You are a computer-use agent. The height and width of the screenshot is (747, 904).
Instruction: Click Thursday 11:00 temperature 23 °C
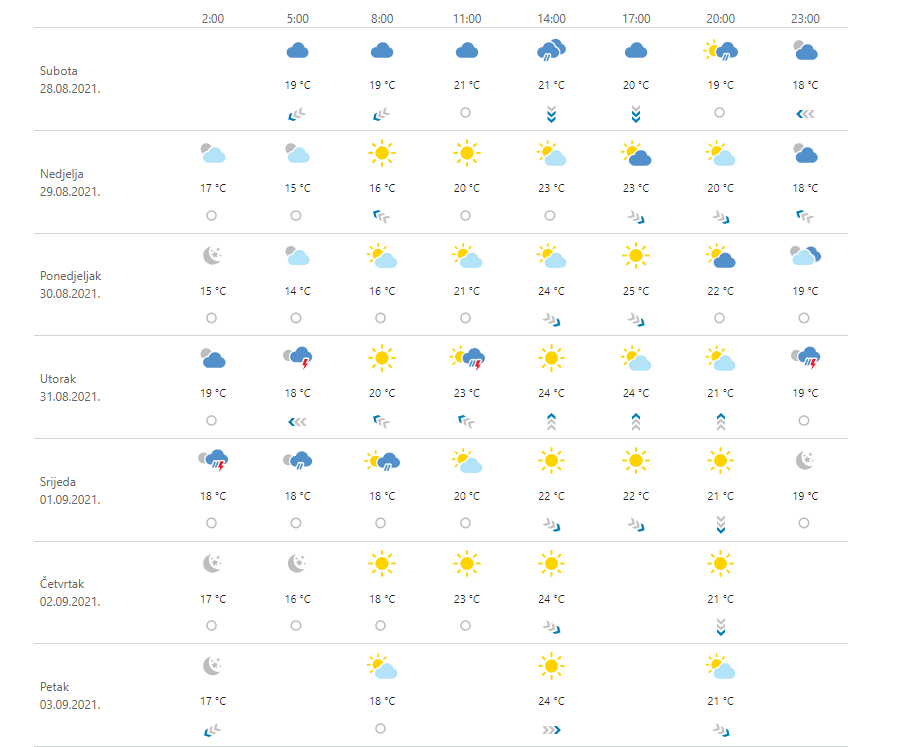coord(466,599)
